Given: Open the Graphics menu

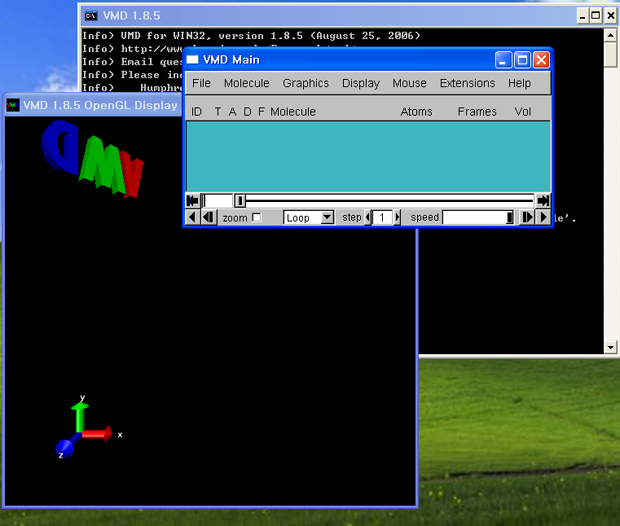Looking at the screenshot, I should (306, 83).
